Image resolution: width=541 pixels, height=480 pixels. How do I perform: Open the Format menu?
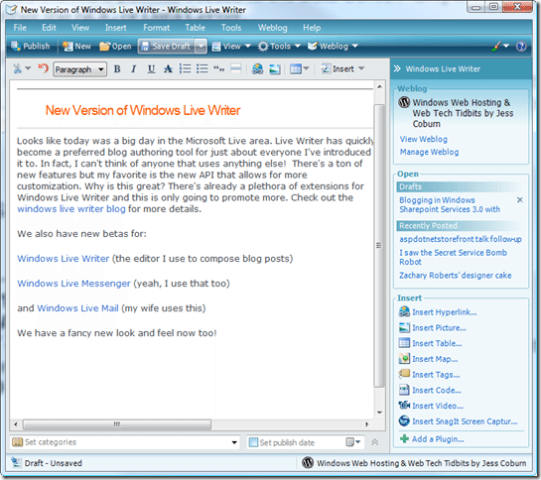[156, 28]
